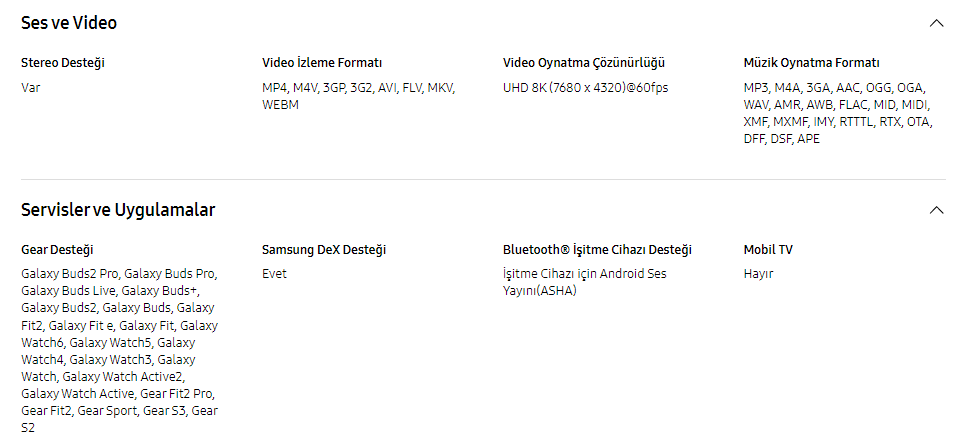969x439 pixels.
Task: Click the Ses ve Video heading
Action: pos(69,23)
